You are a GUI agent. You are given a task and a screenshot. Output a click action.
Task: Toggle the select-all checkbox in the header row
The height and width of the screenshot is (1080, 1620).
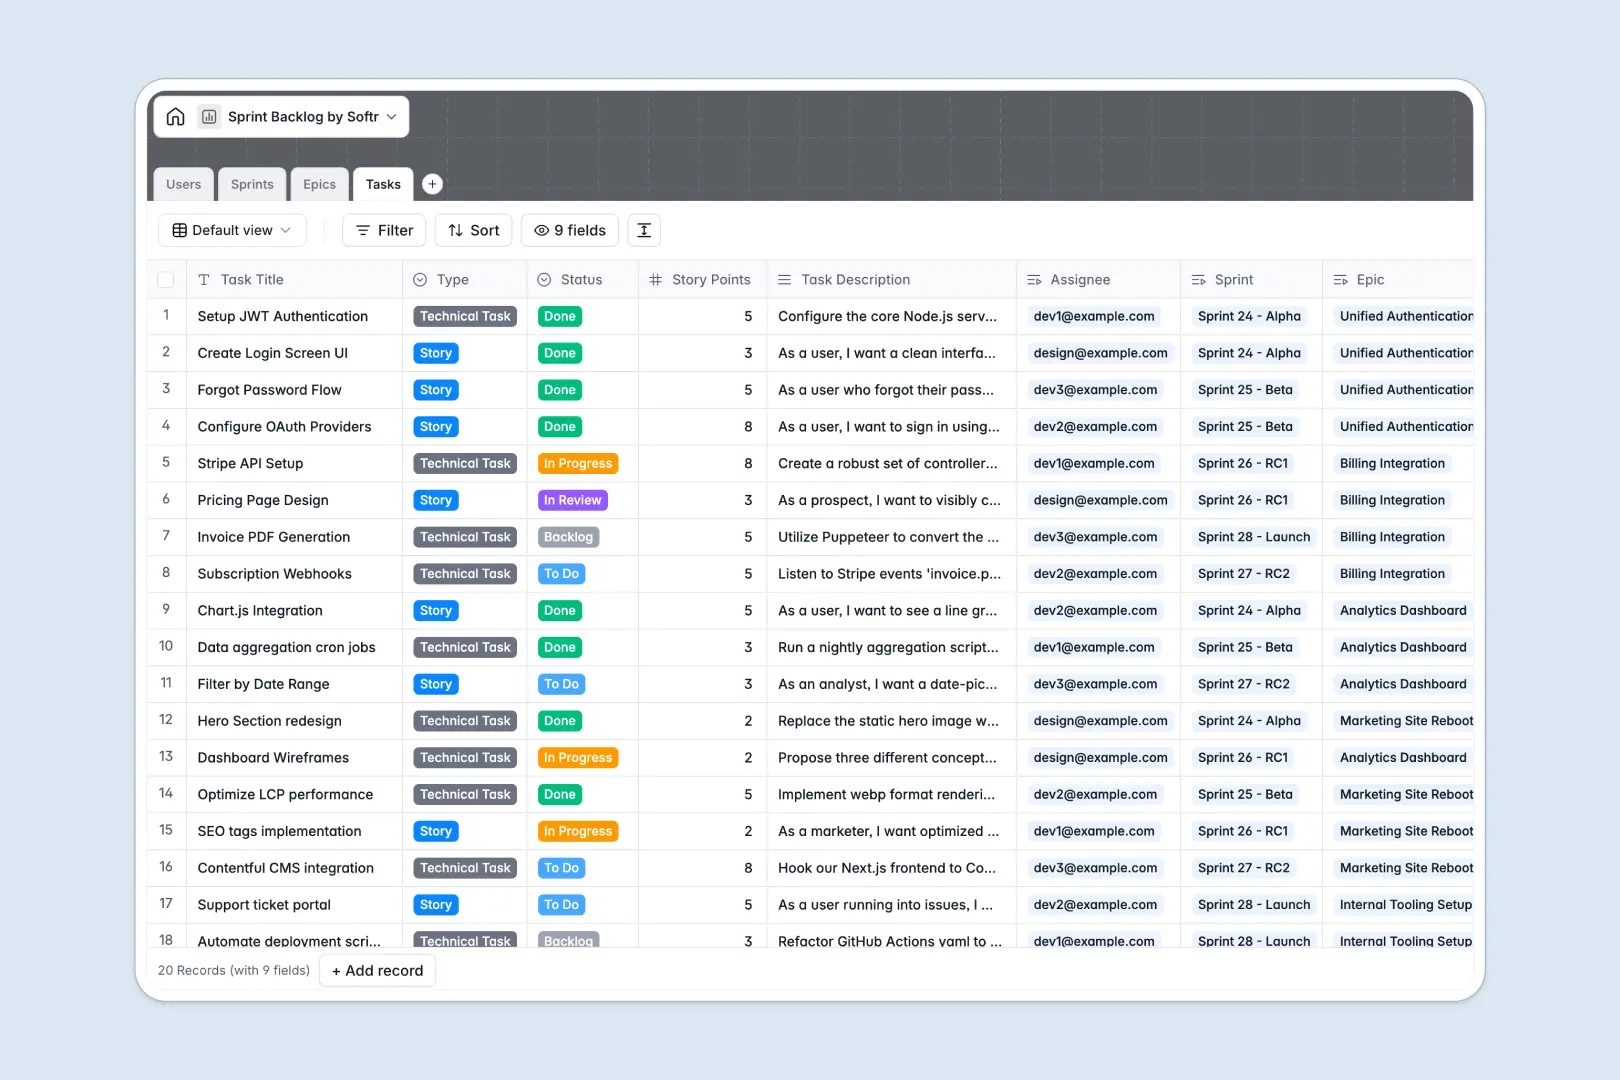click(166, 279)
